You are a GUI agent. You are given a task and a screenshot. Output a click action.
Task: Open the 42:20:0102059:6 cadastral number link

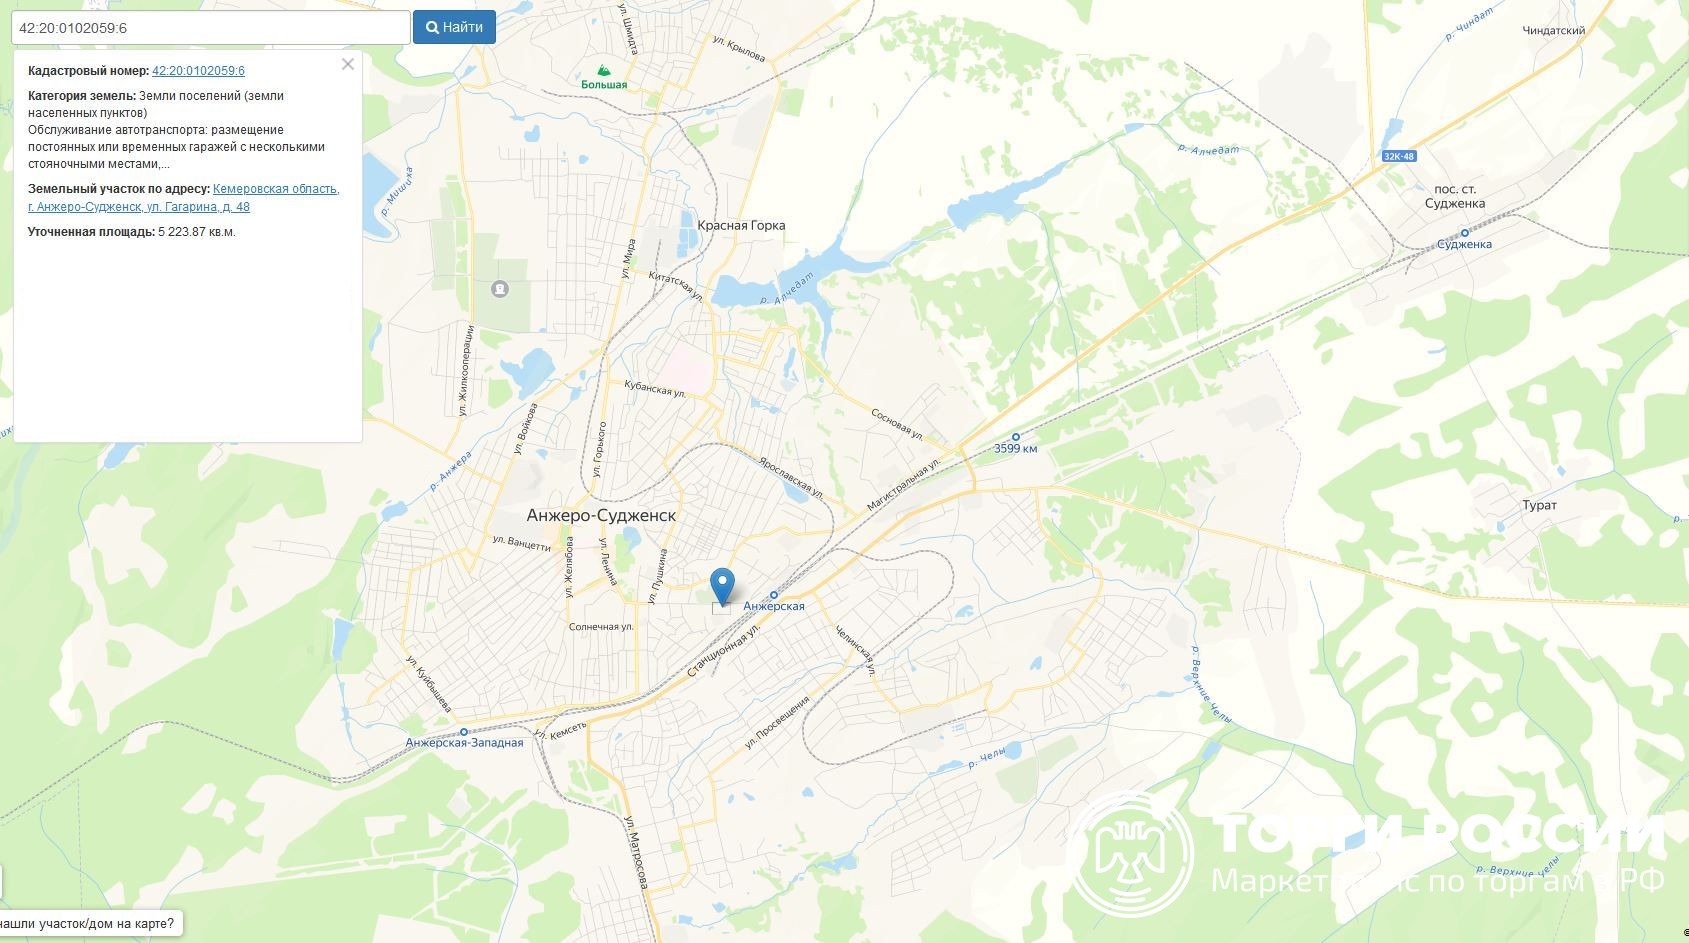(x=198, y=71)
